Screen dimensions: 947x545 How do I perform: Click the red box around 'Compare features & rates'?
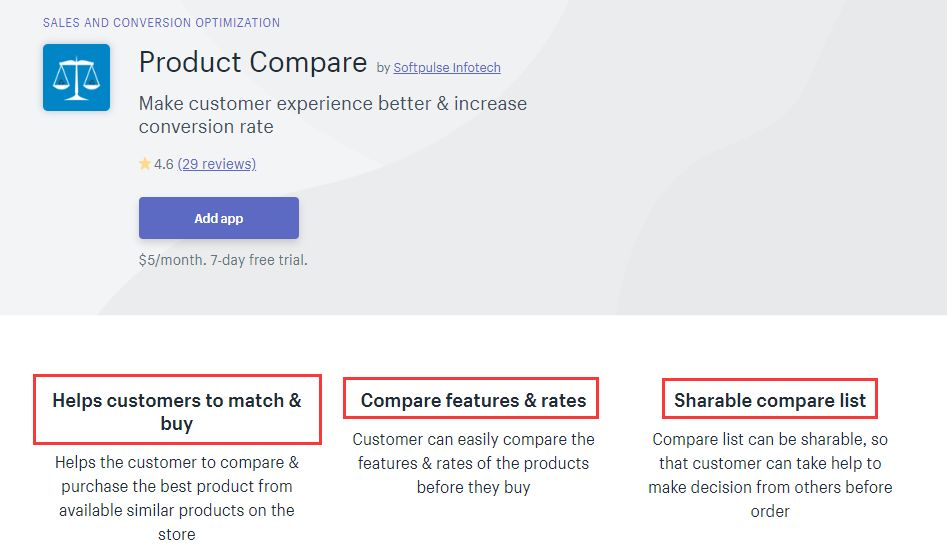click(x=471, y=398)
